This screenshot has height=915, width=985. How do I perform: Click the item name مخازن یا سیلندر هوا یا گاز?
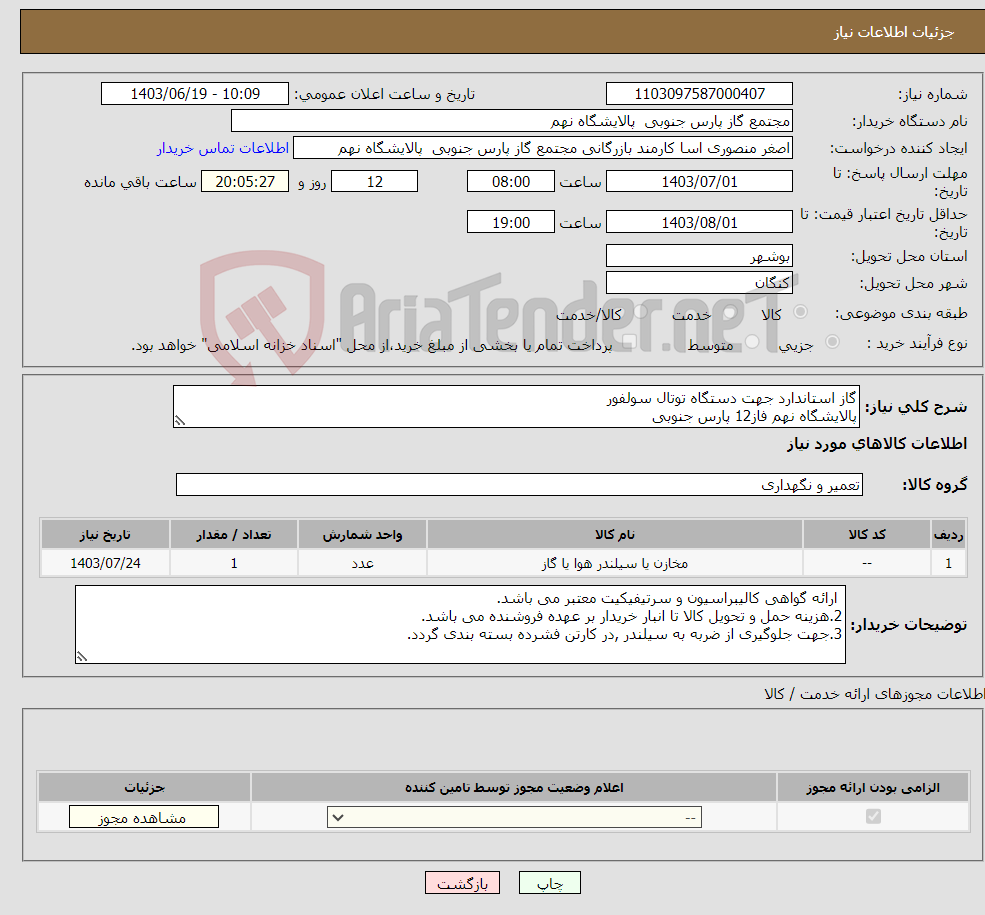(615, 563)
